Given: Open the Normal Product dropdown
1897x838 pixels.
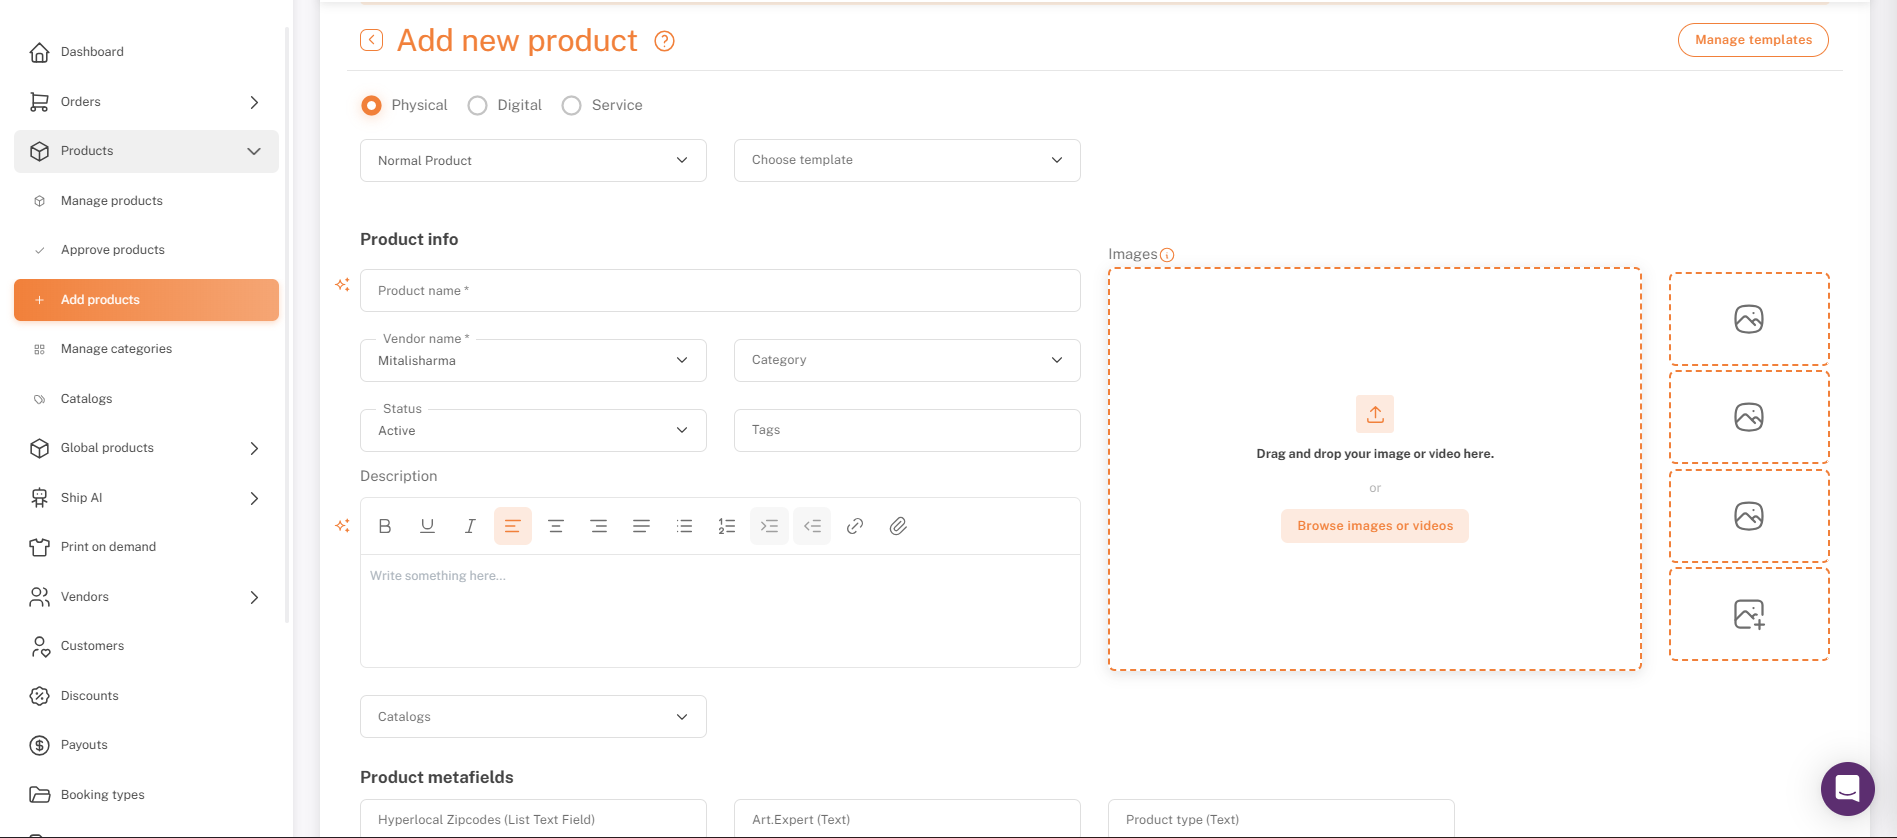Looking at the screenshot, I should point(533,160).
